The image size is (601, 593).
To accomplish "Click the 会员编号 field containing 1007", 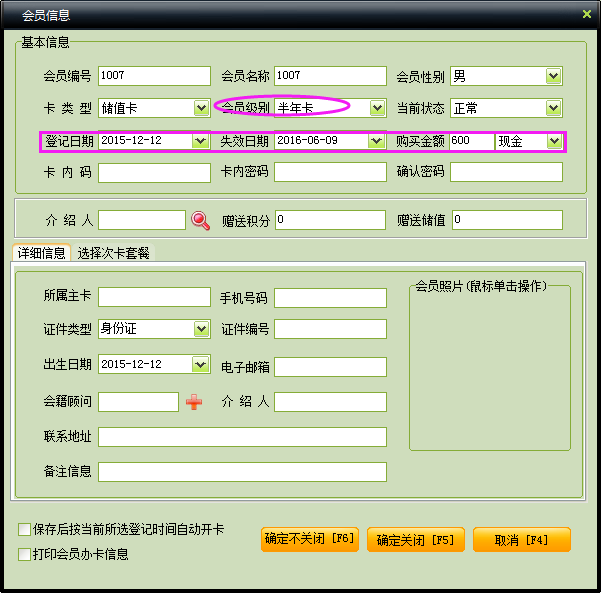I will pyautogui.click(x=154, y=76).
